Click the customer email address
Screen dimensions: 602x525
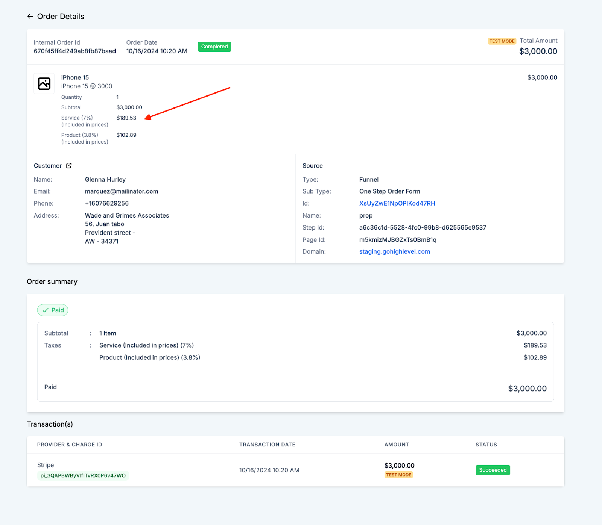click(x=121, y=191)
